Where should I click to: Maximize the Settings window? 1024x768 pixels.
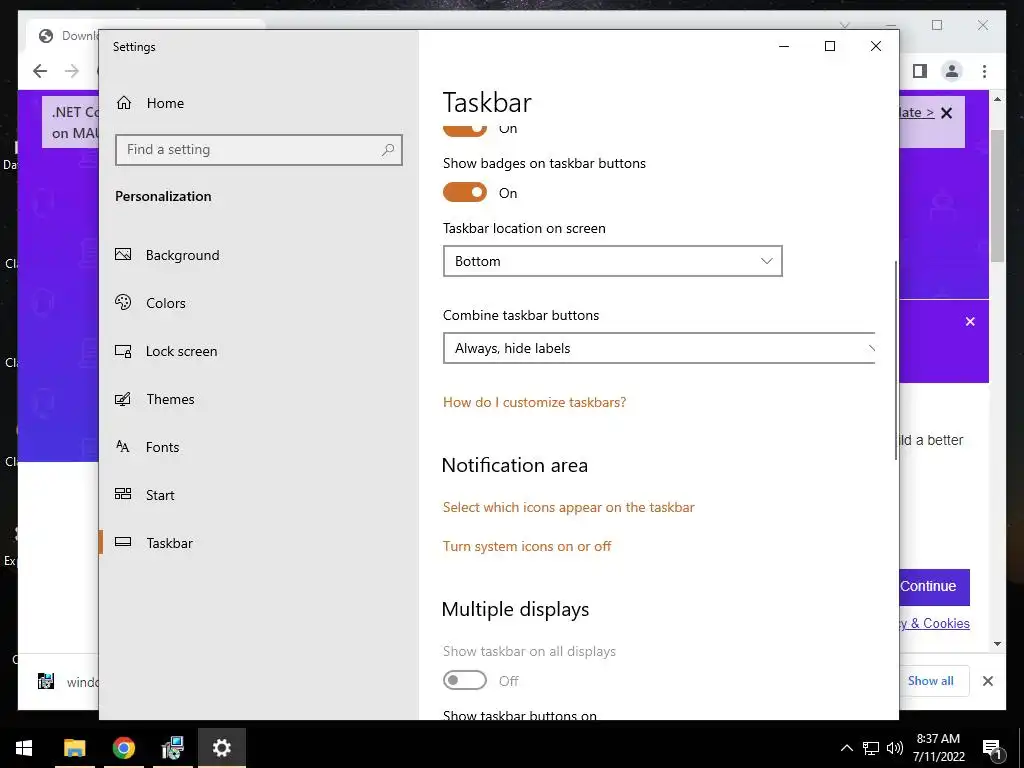(x=829, y=46)
